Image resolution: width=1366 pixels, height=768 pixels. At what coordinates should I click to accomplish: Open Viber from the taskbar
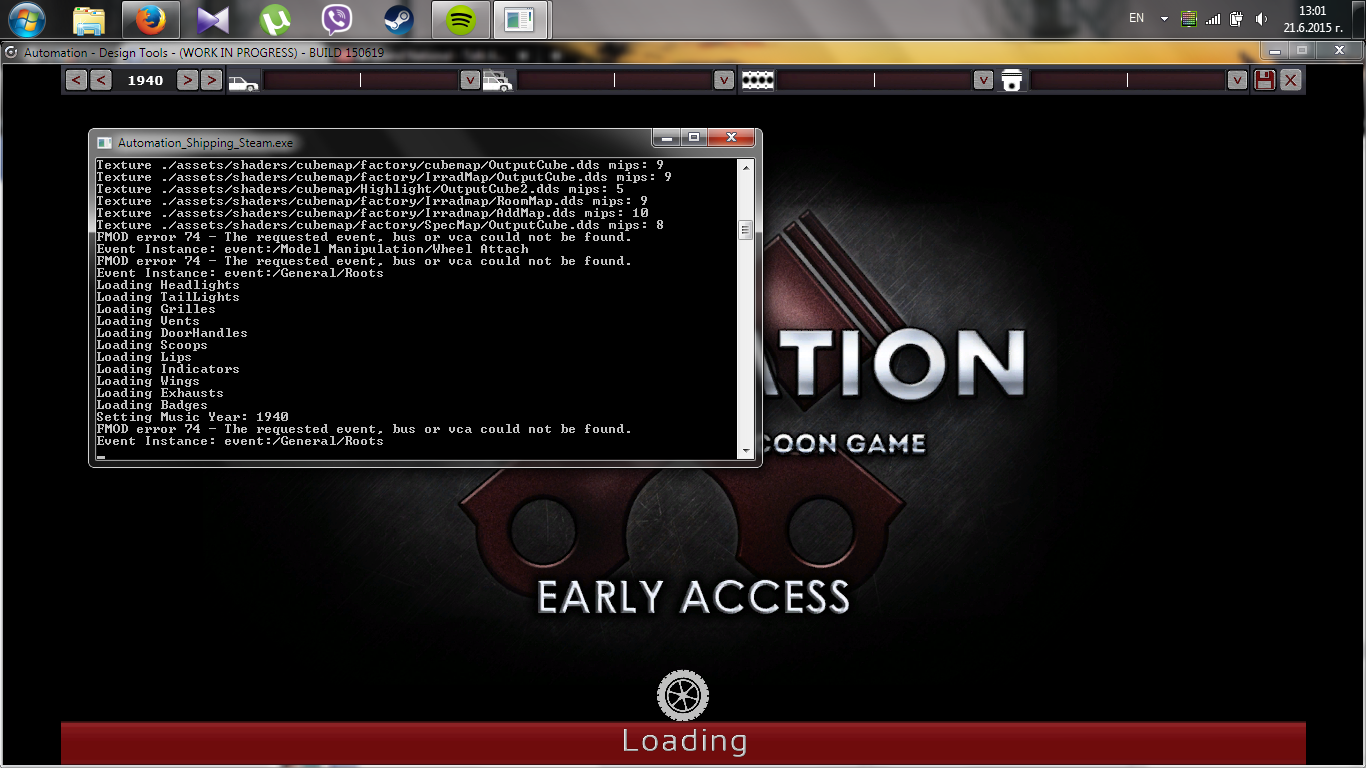[x=336, y=19]
